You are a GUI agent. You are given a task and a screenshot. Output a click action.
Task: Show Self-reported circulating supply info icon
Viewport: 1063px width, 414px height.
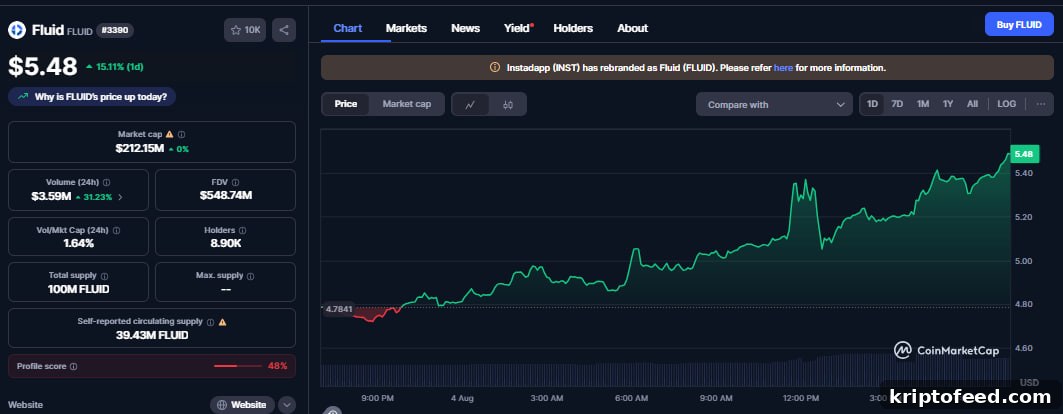(x=210, y=322)
